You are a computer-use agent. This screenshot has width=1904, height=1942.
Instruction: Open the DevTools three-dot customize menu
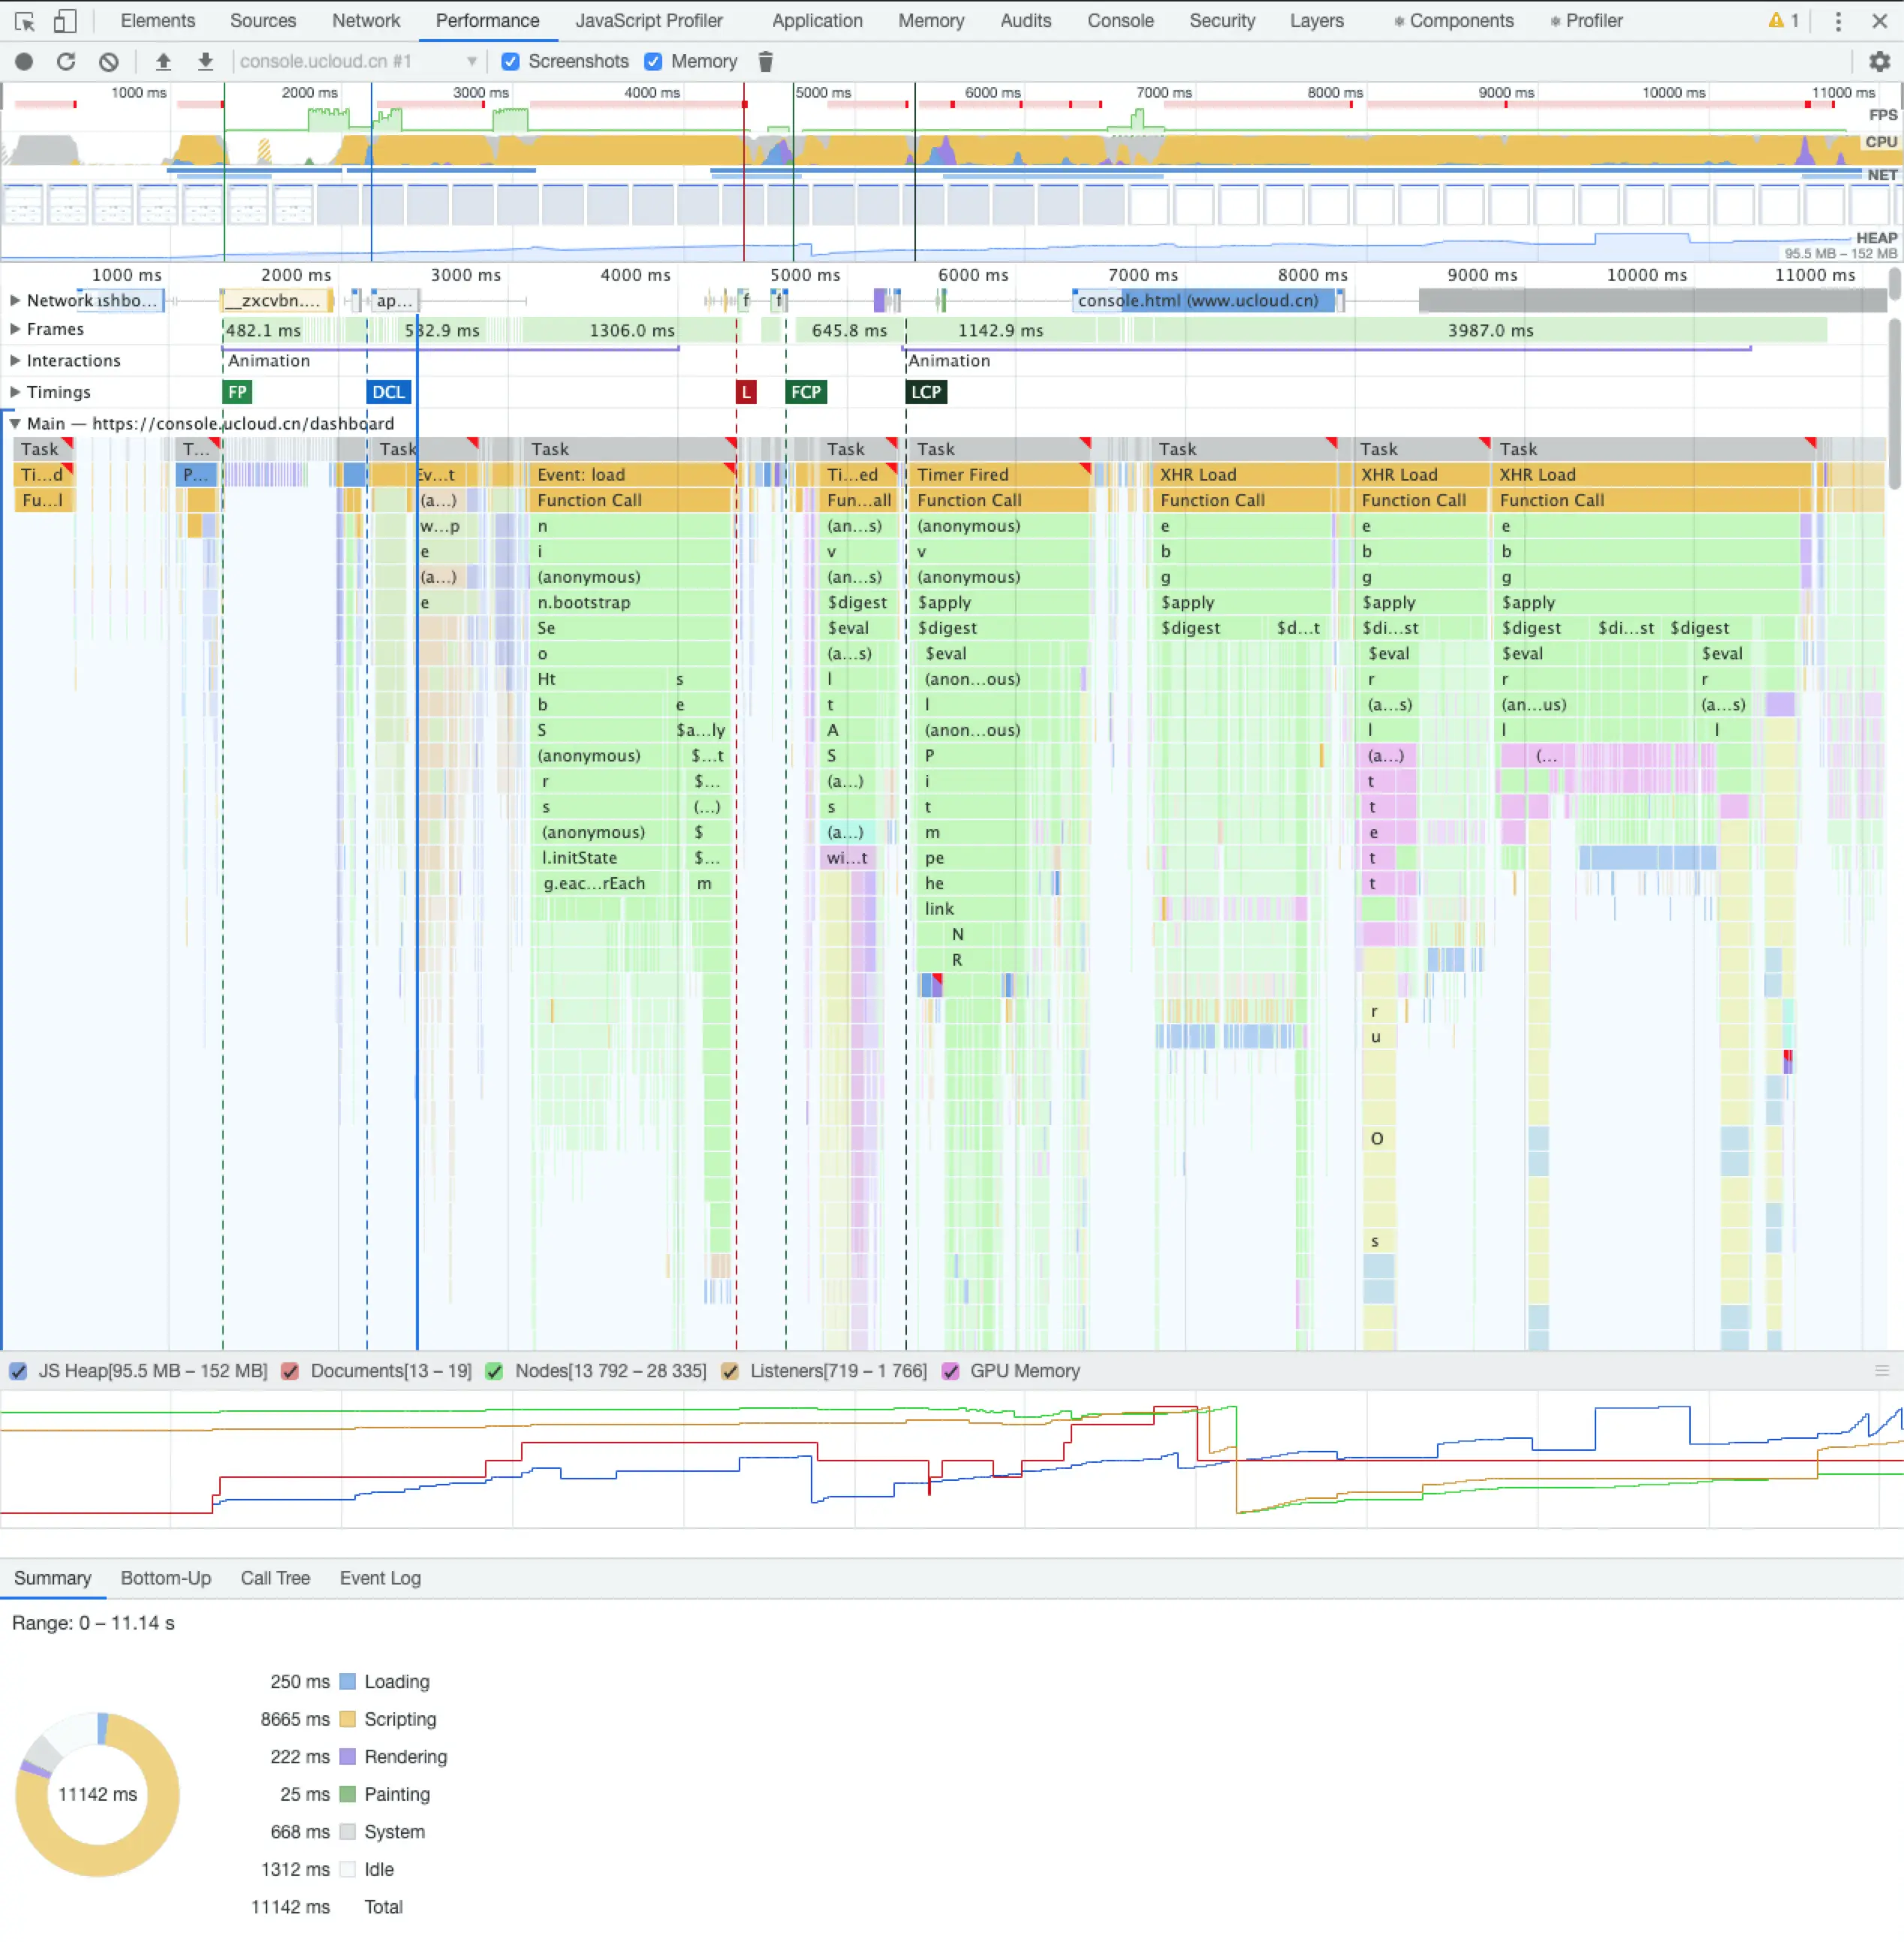click(1838, 21)
